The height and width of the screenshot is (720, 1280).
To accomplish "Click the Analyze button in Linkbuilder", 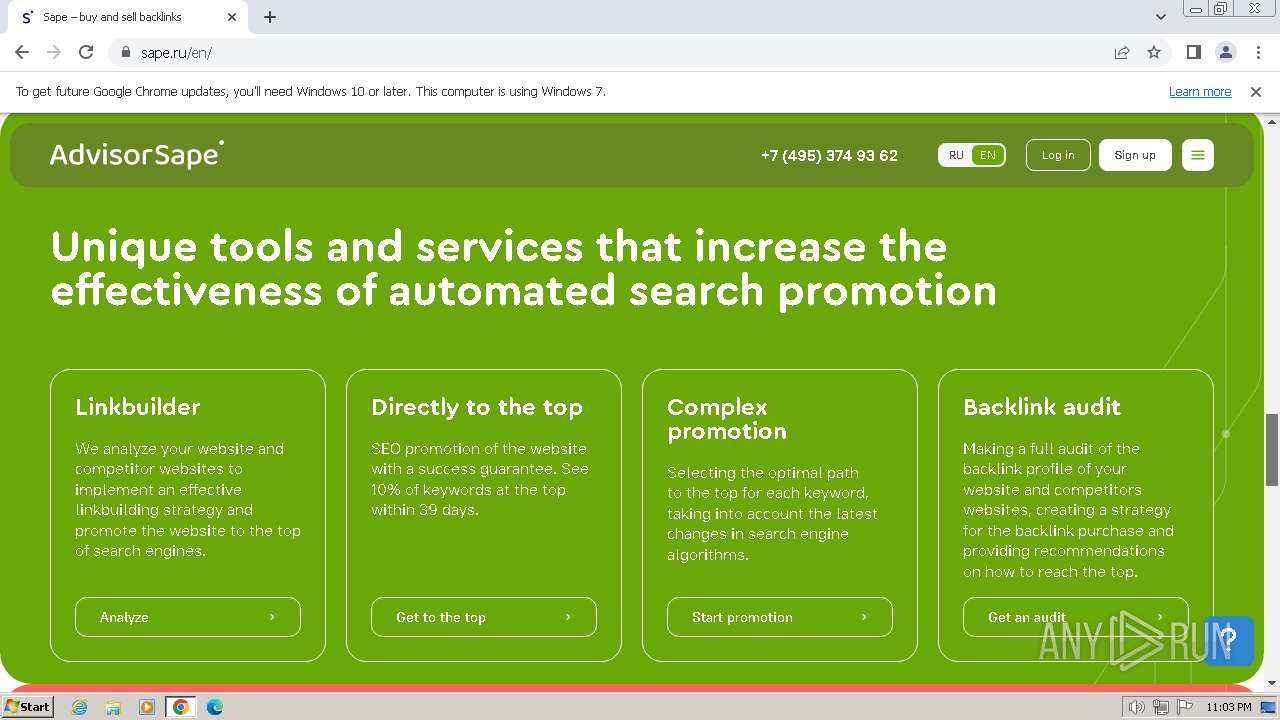I will [188, 617].
